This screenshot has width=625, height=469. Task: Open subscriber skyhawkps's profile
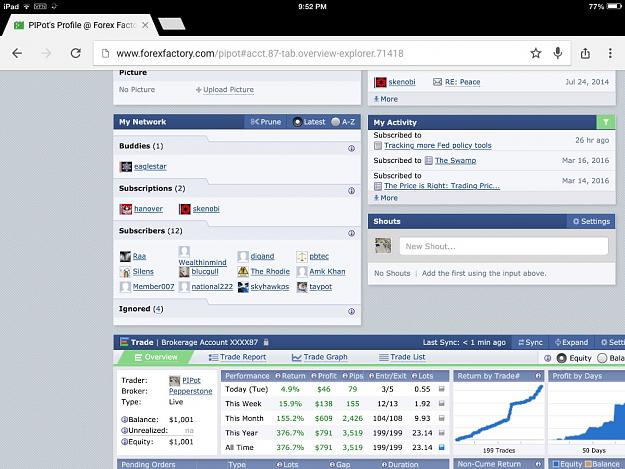270,287
